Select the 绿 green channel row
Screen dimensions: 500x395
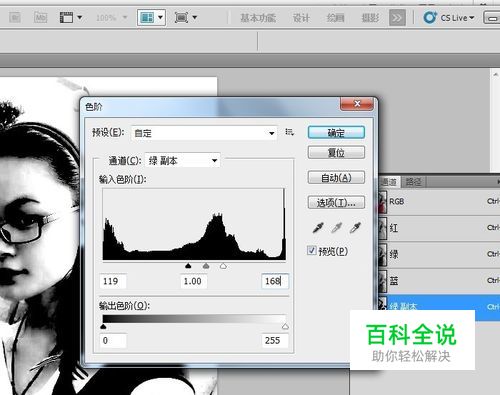(439, 255)
